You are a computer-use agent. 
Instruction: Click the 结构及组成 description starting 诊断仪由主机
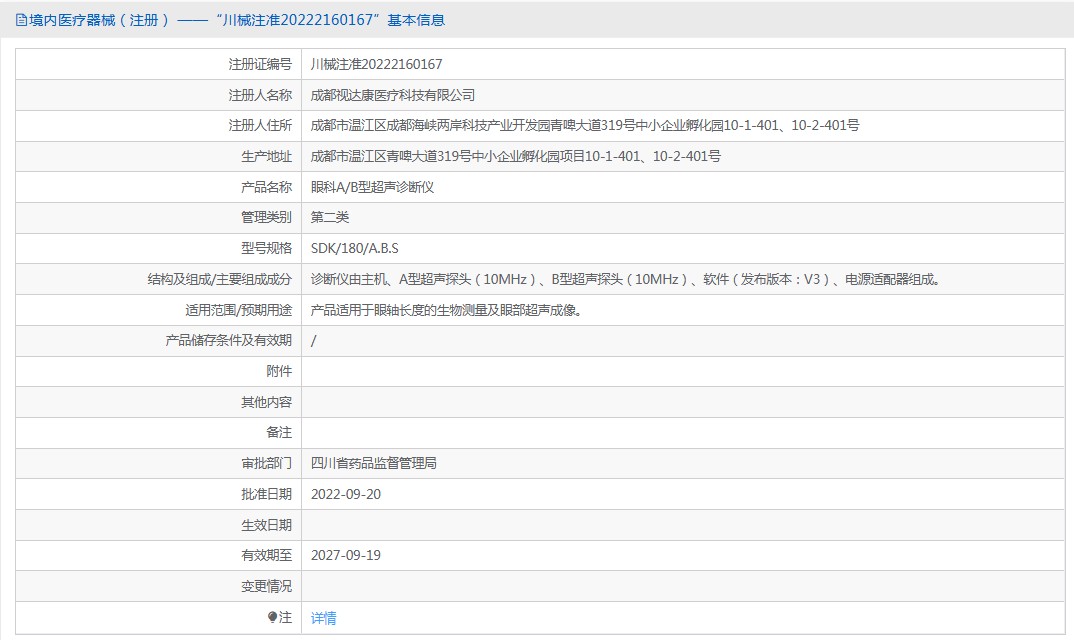pos(627,279)
